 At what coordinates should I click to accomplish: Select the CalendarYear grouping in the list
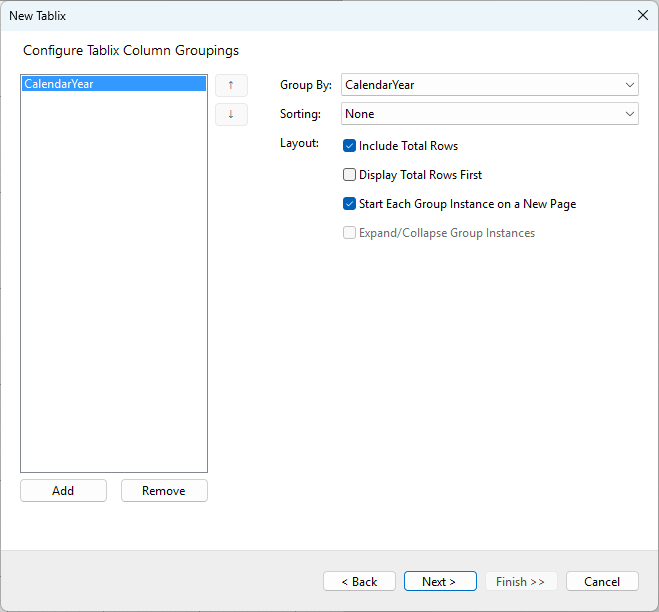point(114,84)
